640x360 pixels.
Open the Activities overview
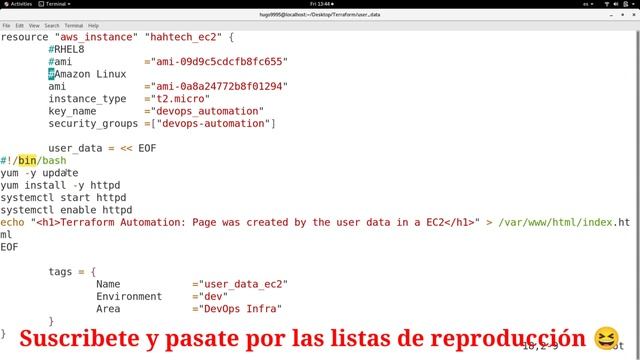18,4
